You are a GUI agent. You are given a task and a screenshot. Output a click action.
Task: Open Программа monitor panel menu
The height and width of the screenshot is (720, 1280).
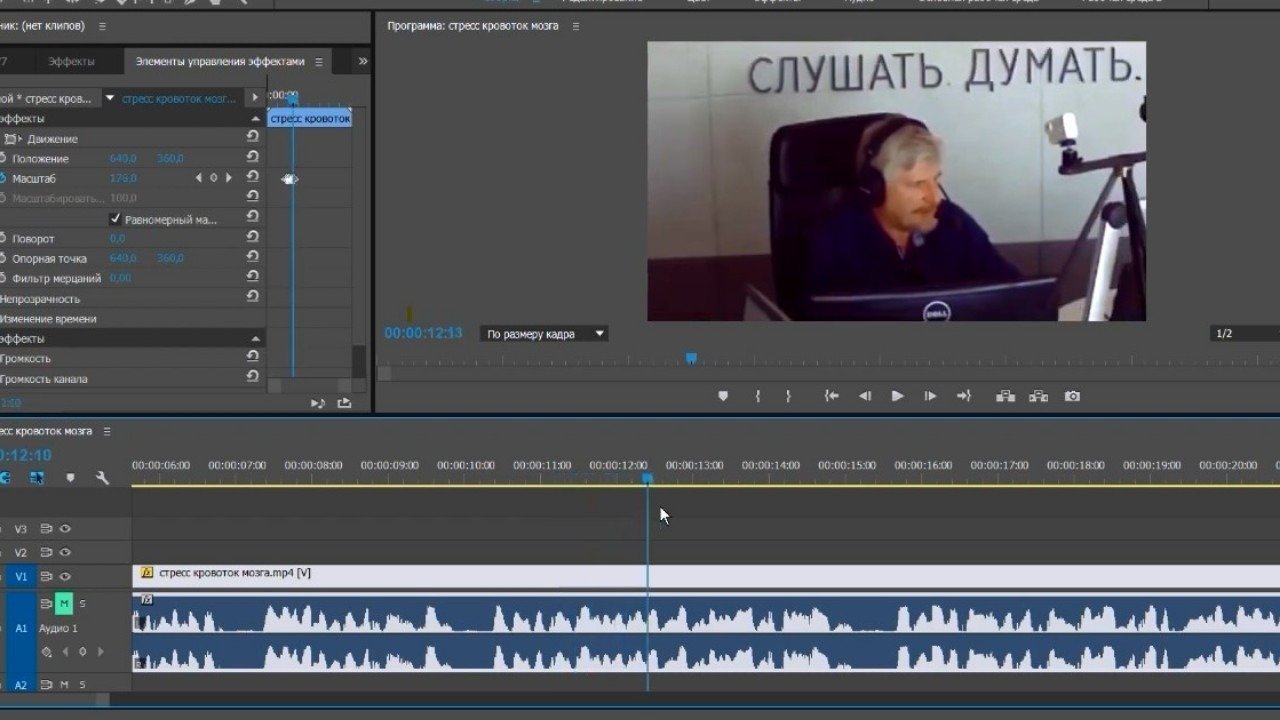click(575, 26)
